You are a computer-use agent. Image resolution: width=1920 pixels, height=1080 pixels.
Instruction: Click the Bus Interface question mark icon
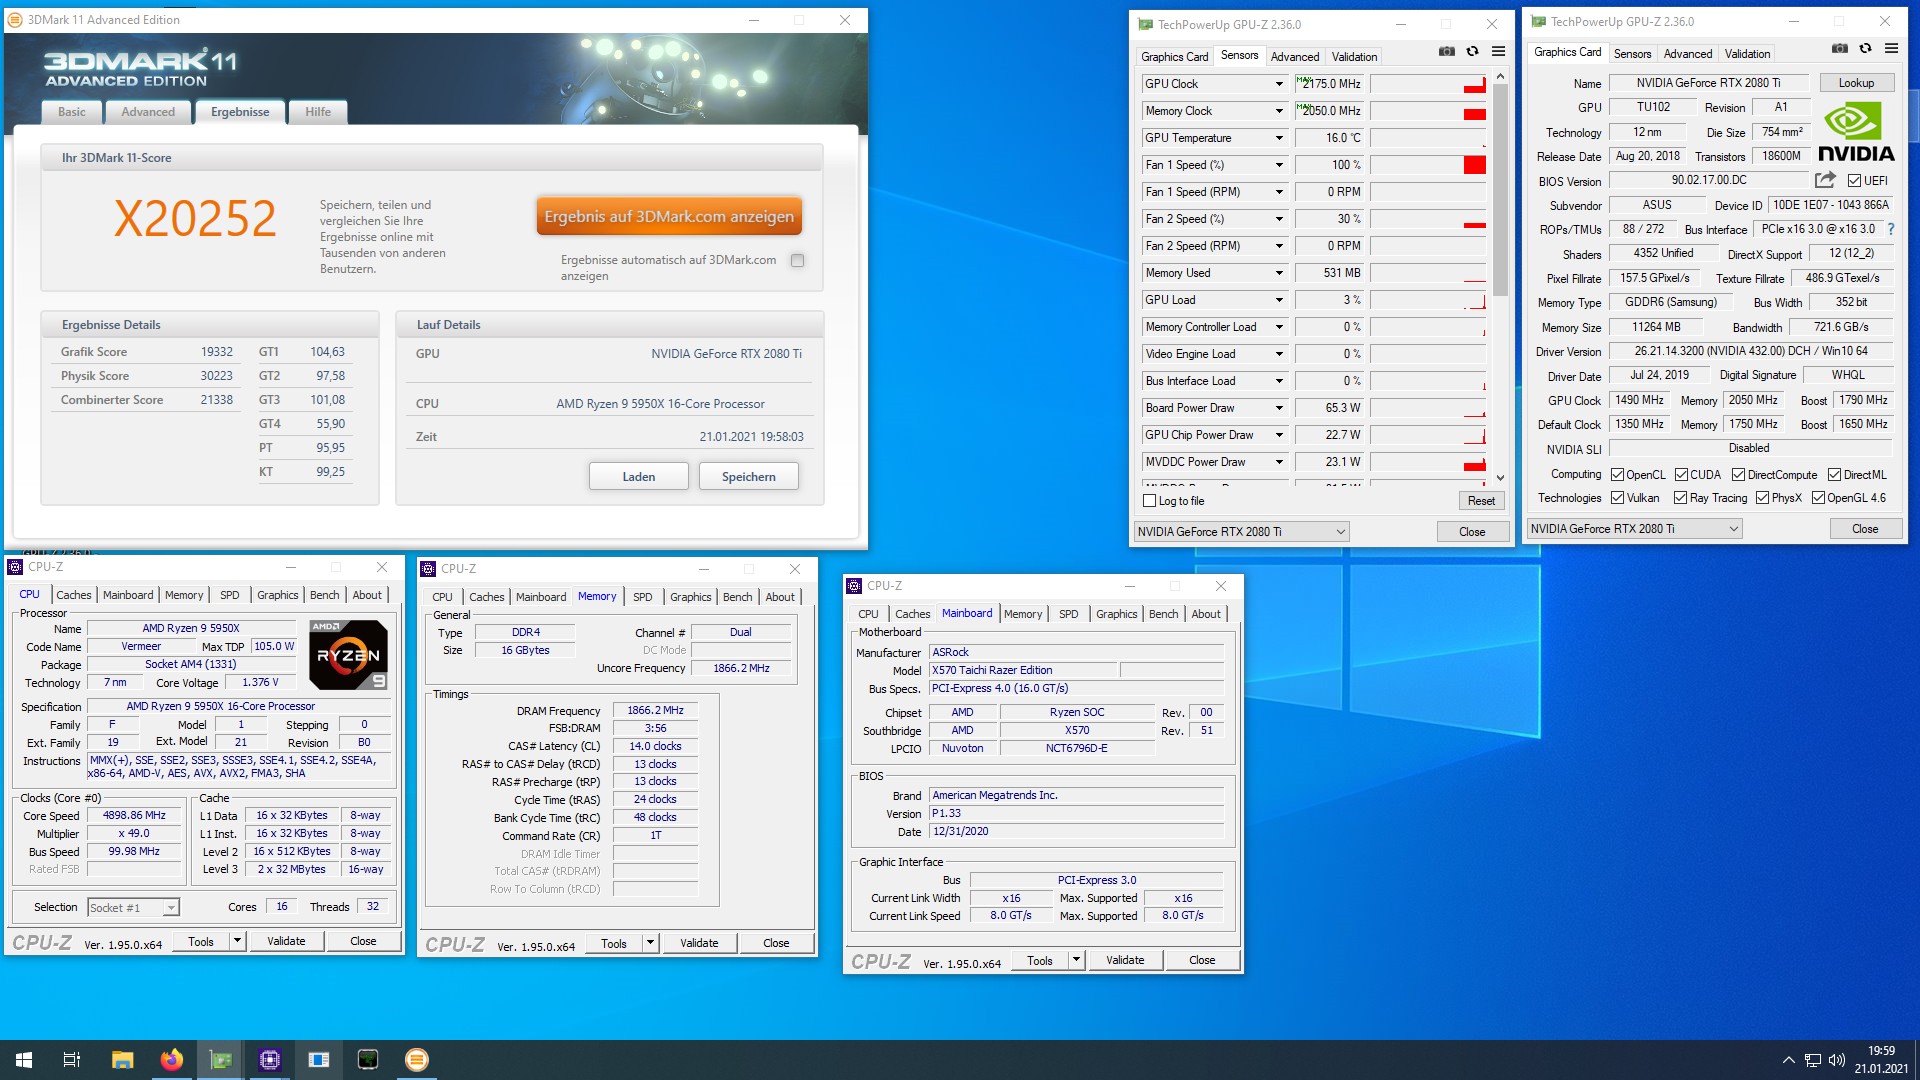click(1890, 229)
